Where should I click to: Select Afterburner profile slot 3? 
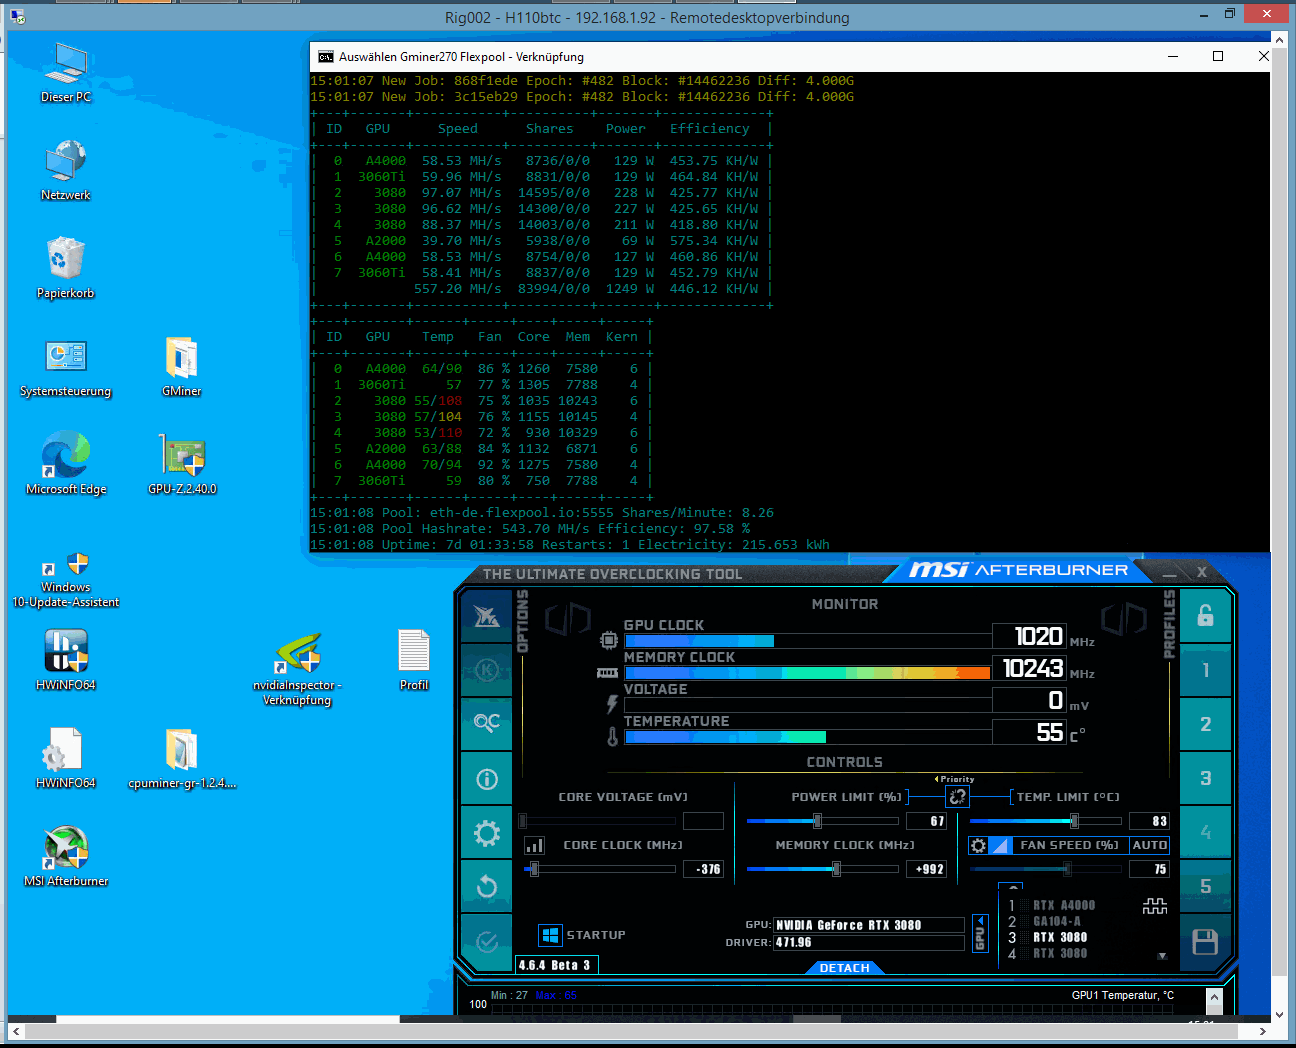pos(1205,778)
